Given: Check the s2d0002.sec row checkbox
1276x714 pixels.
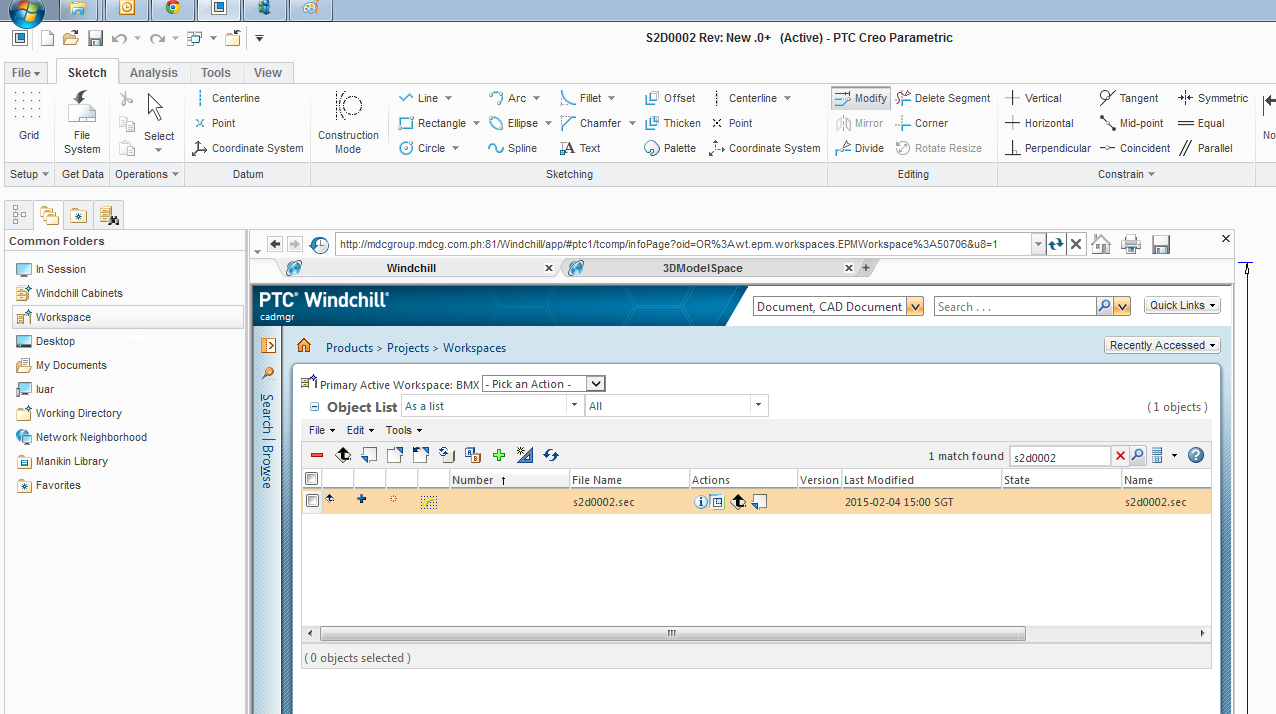Looking at the screenshot, I should point(312,501).
